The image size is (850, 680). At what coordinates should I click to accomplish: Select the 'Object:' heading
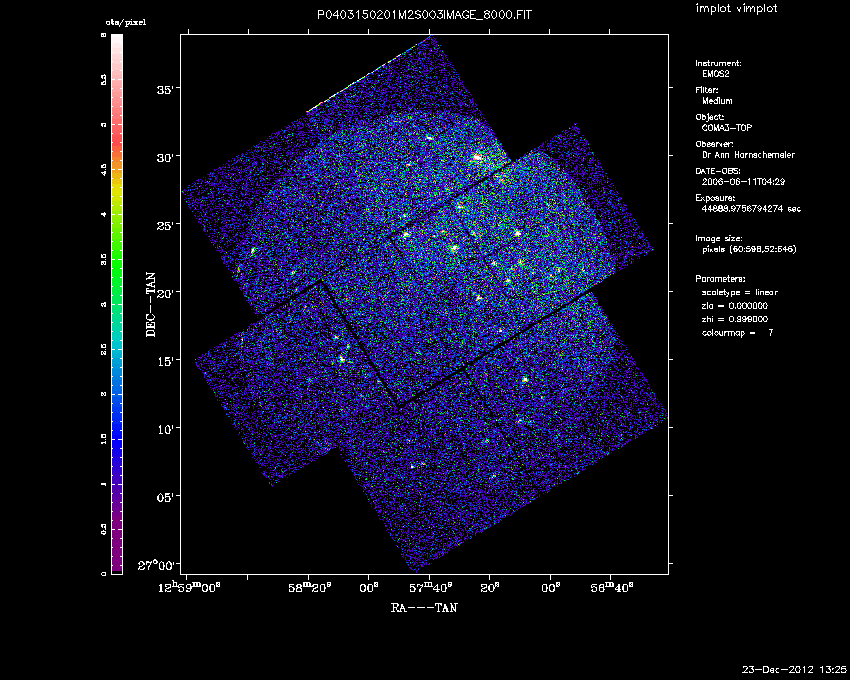710,117
